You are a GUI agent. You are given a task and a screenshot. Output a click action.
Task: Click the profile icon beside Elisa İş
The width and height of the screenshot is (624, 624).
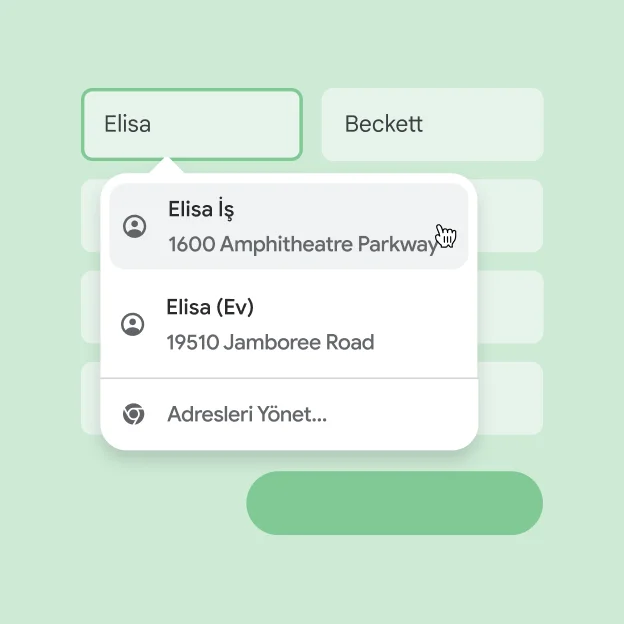point(134,226)
